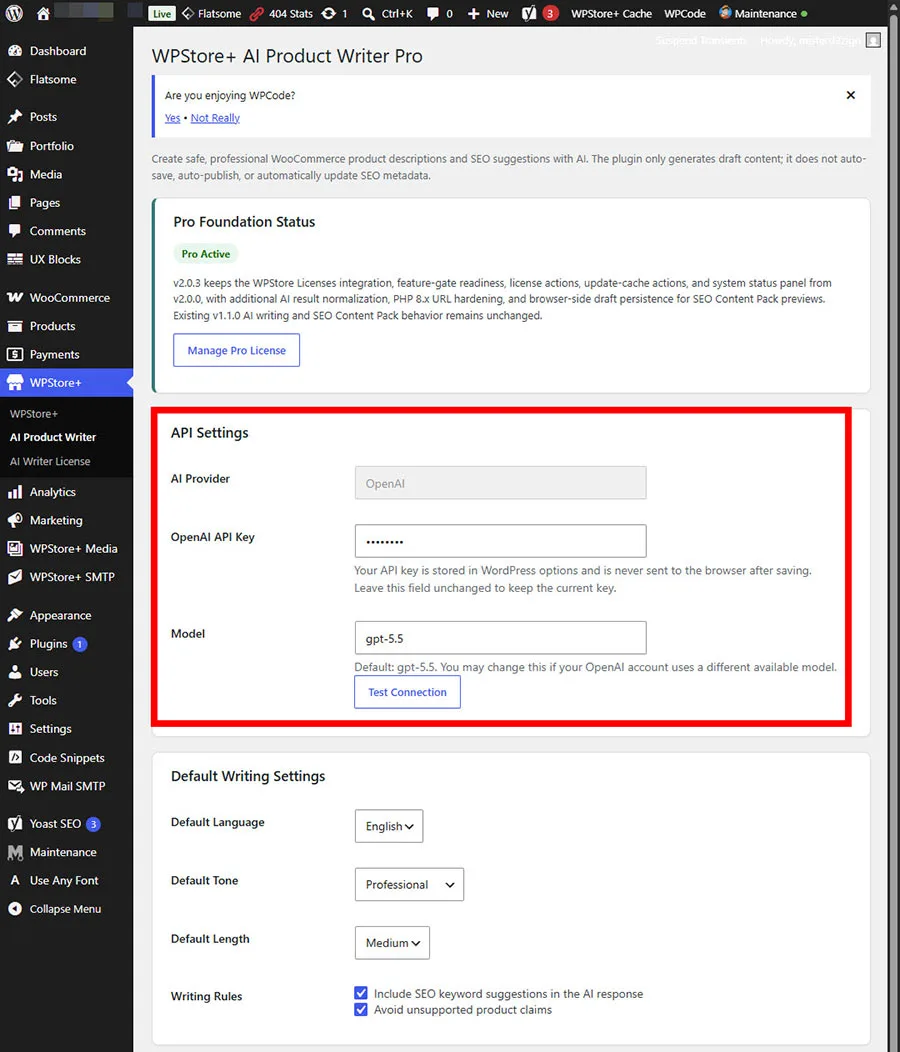Click the Yoast icon in admin bar
The image size is (900, 1052).
(x=529, y=13)
